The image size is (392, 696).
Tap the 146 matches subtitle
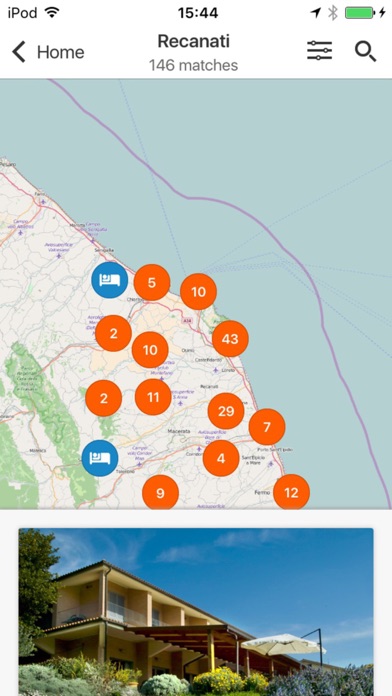pyautogui.click(x=194, y=65)
